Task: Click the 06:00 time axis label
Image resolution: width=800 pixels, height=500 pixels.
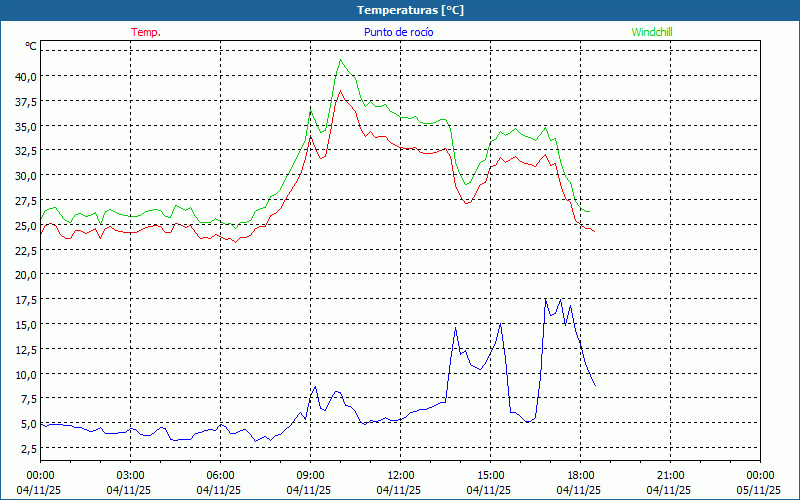Action: coord(220,475)
